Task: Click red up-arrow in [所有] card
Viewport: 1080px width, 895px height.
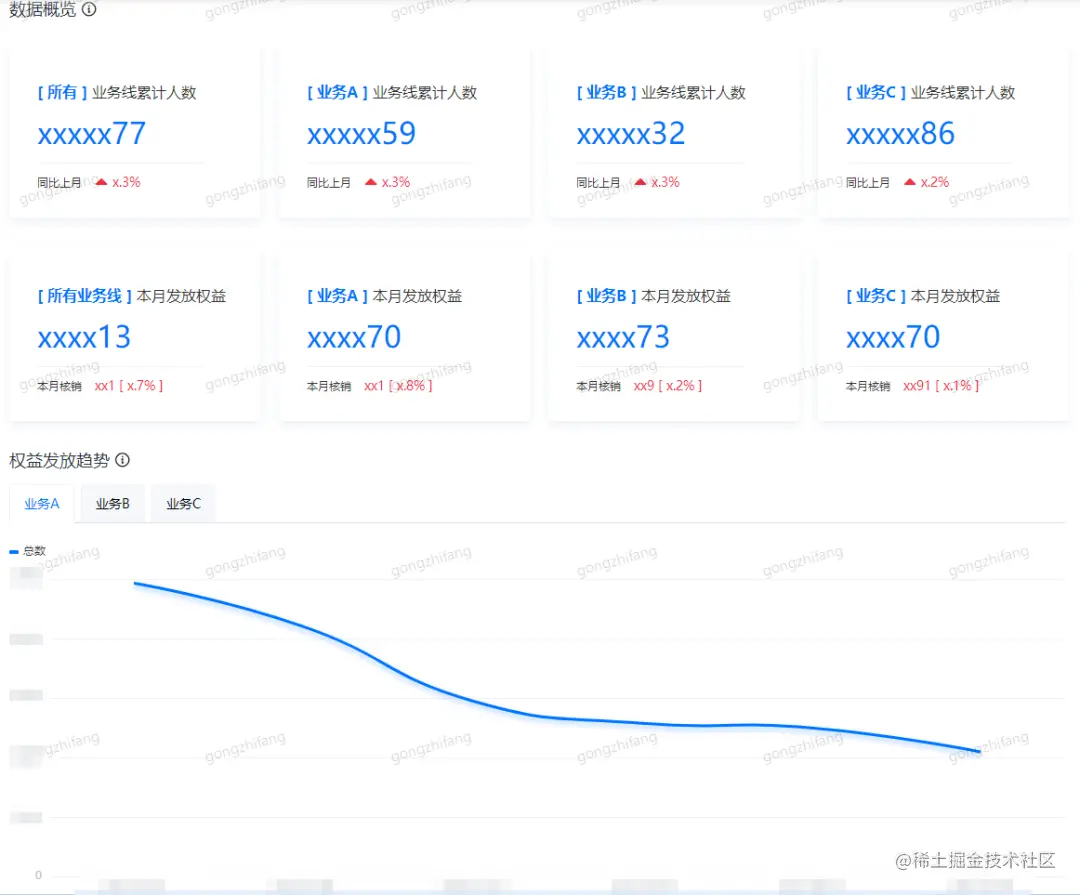Action: point(101,182)
